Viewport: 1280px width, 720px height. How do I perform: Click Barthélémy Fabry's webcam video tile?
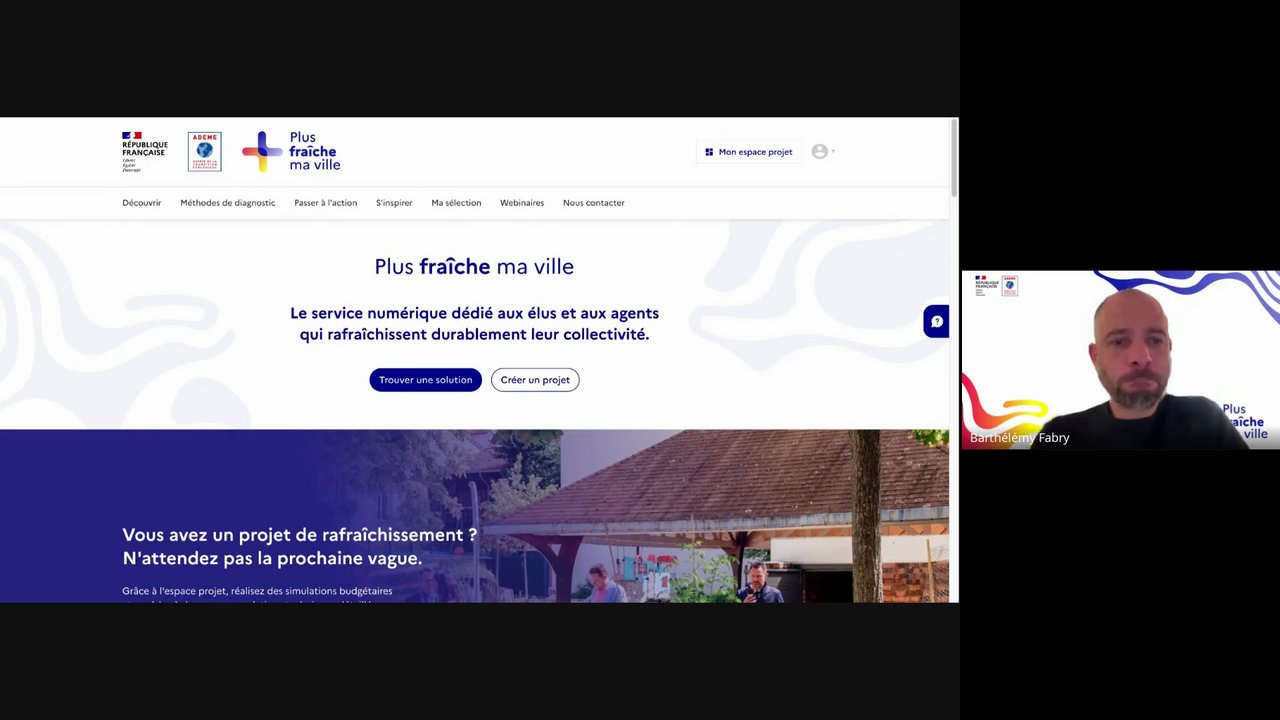1120,359
